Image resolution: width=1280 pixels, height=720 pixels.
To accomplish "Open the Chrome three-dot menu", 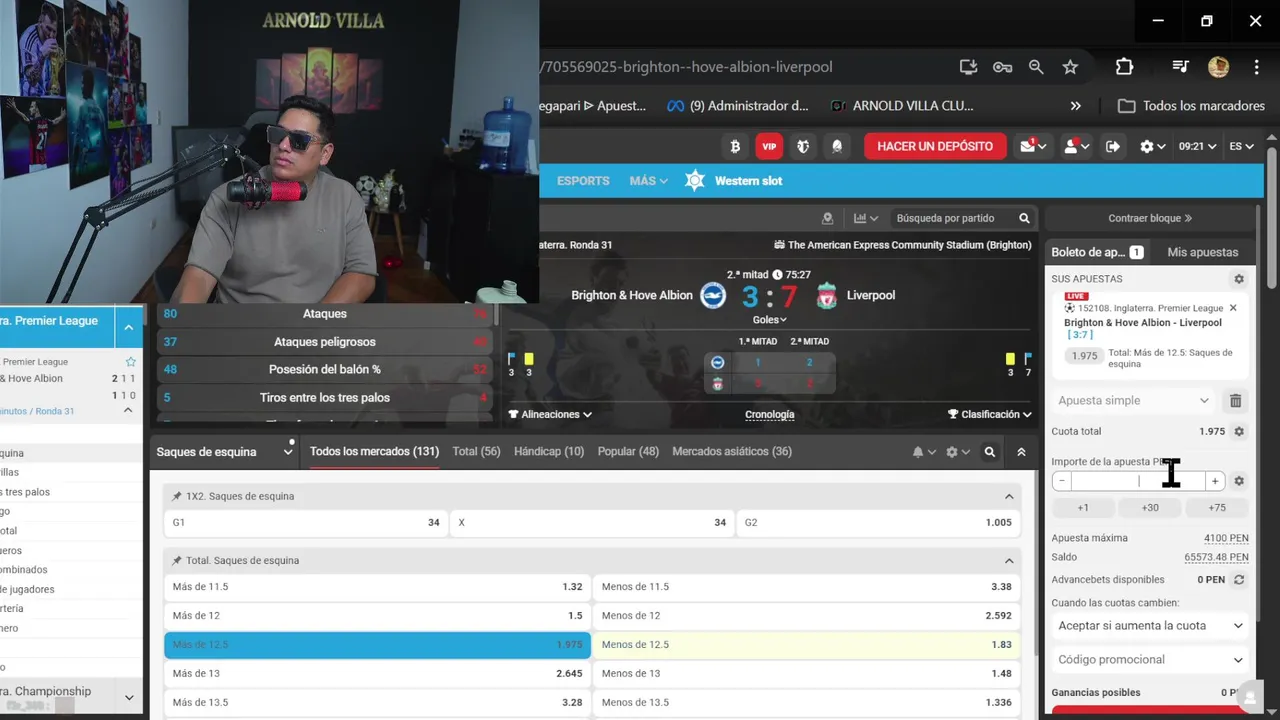I will point(1256,67).
